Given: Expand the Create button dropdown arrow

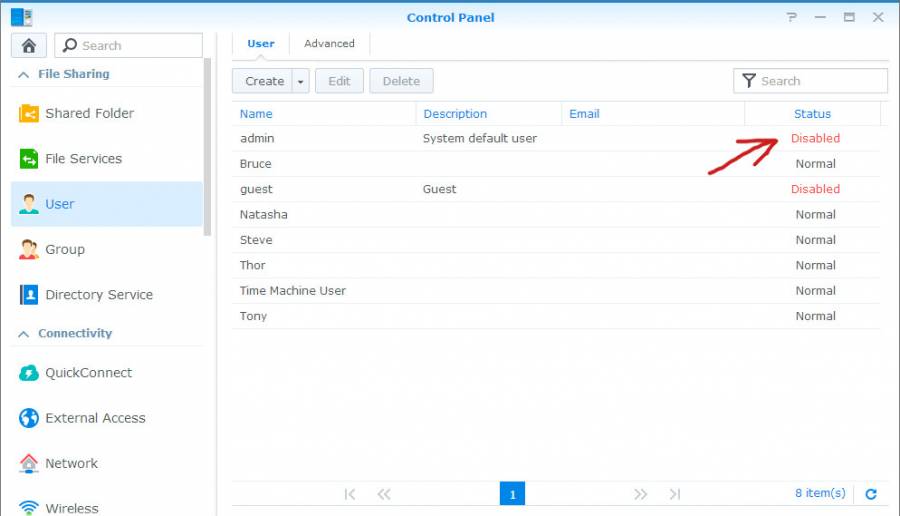Looking at the screenshot, I should [x=301, y=81].
